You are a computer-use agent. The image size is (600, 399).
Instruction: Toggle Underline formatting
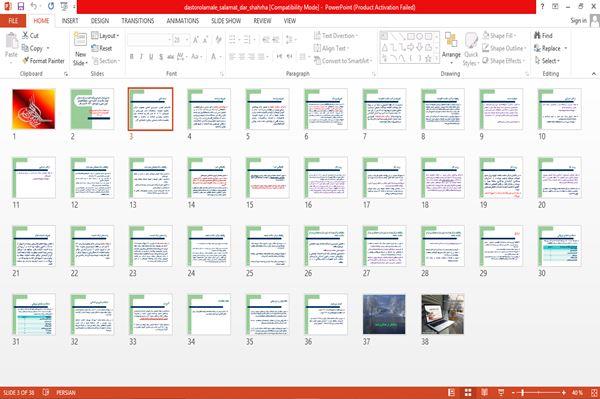[x=151, y=57]
